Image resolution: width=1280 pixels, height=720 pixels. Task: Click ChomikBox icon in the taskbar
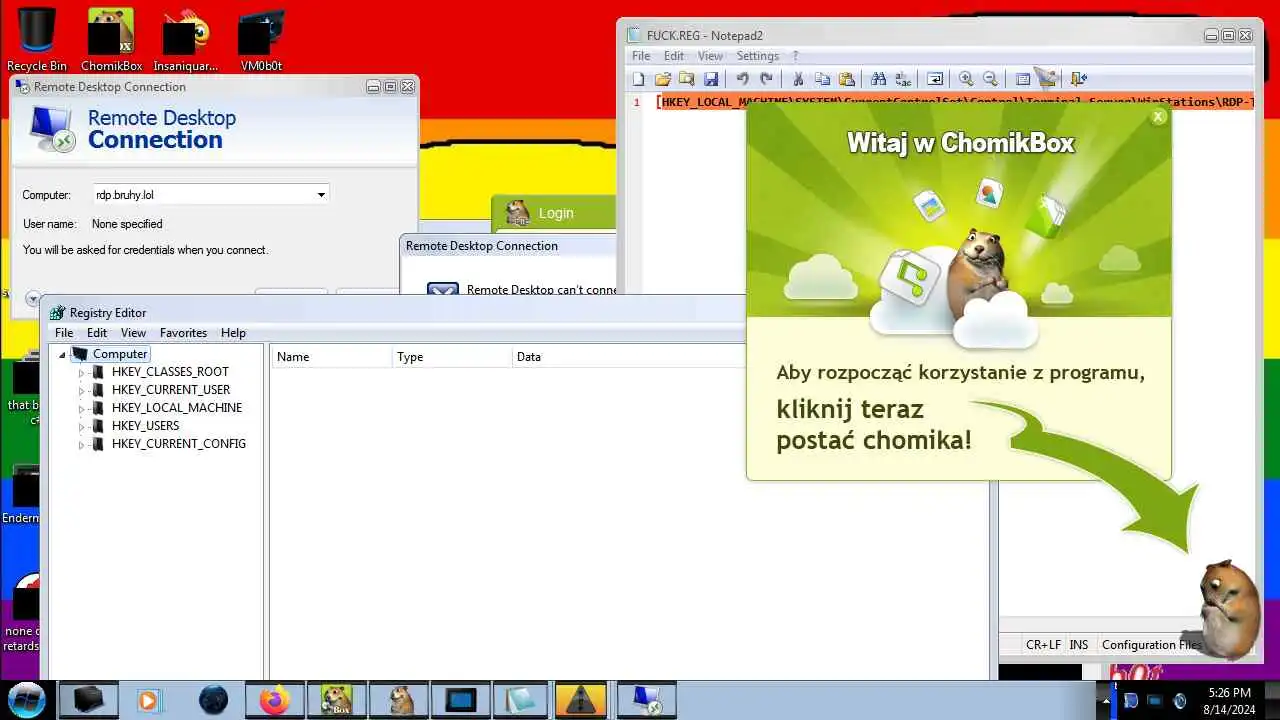coord(336,700)
